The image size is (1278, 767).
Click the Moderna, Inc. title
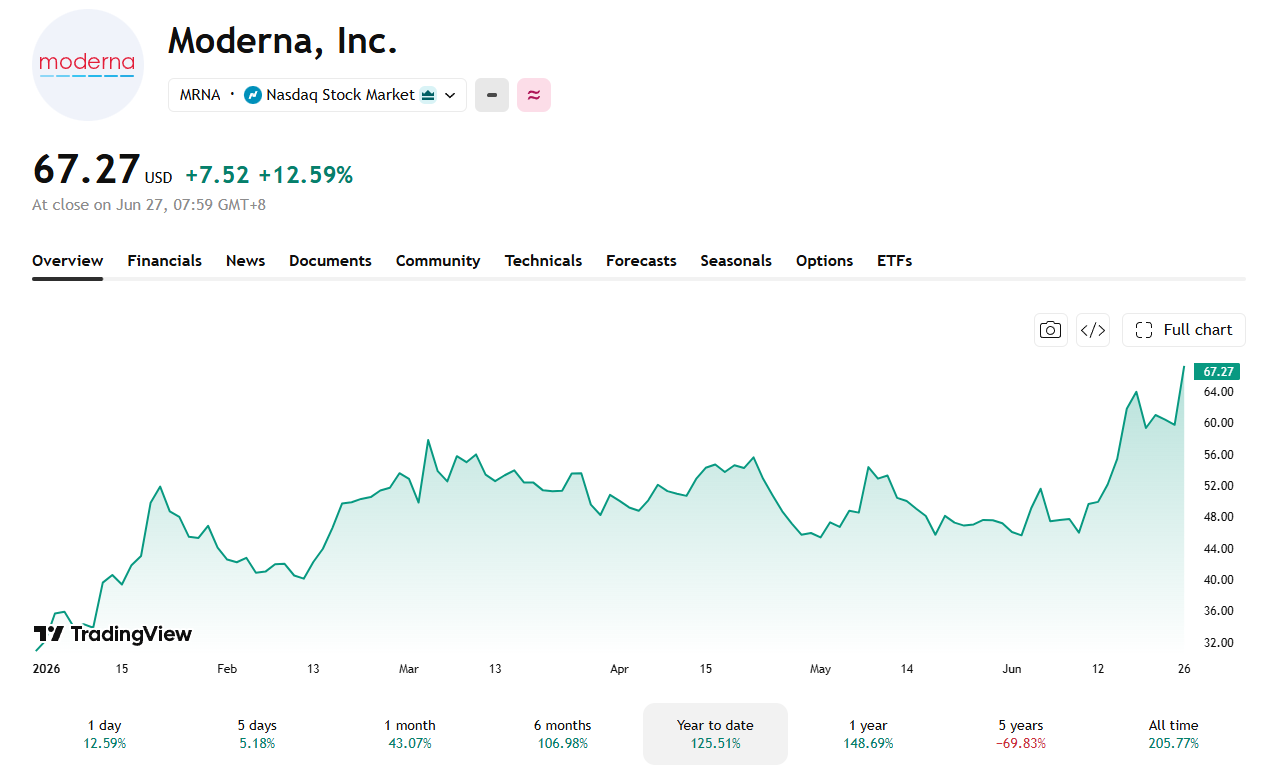coord(283,40)
